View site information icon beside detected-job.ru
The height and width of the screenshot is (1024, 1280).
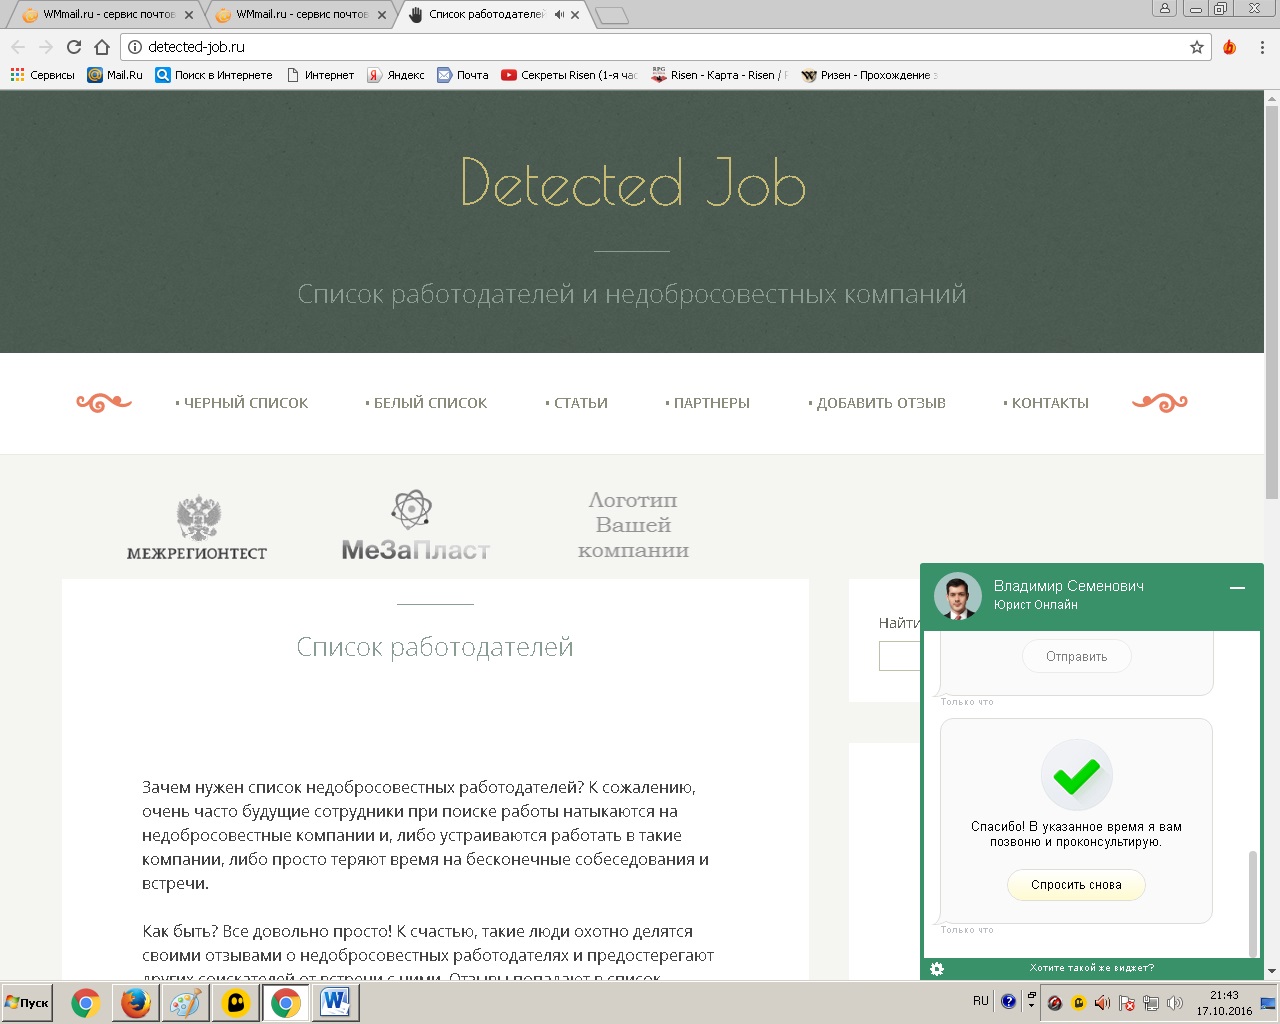coord(135,47)
